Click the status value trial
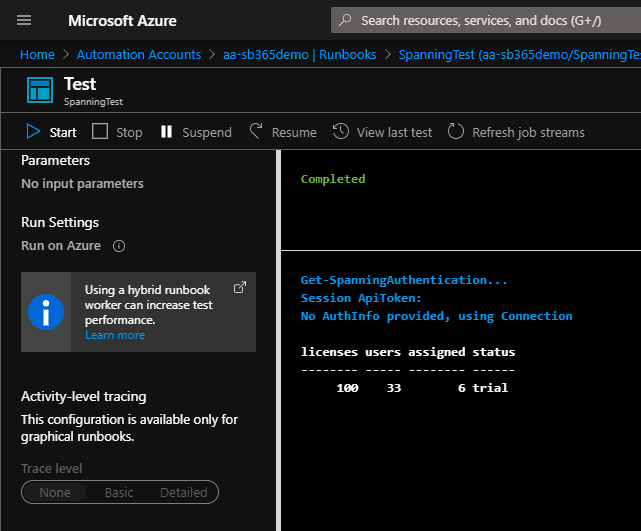Viewport: 641px width, 531px height. pyautogui.click(x=490, y=388)
